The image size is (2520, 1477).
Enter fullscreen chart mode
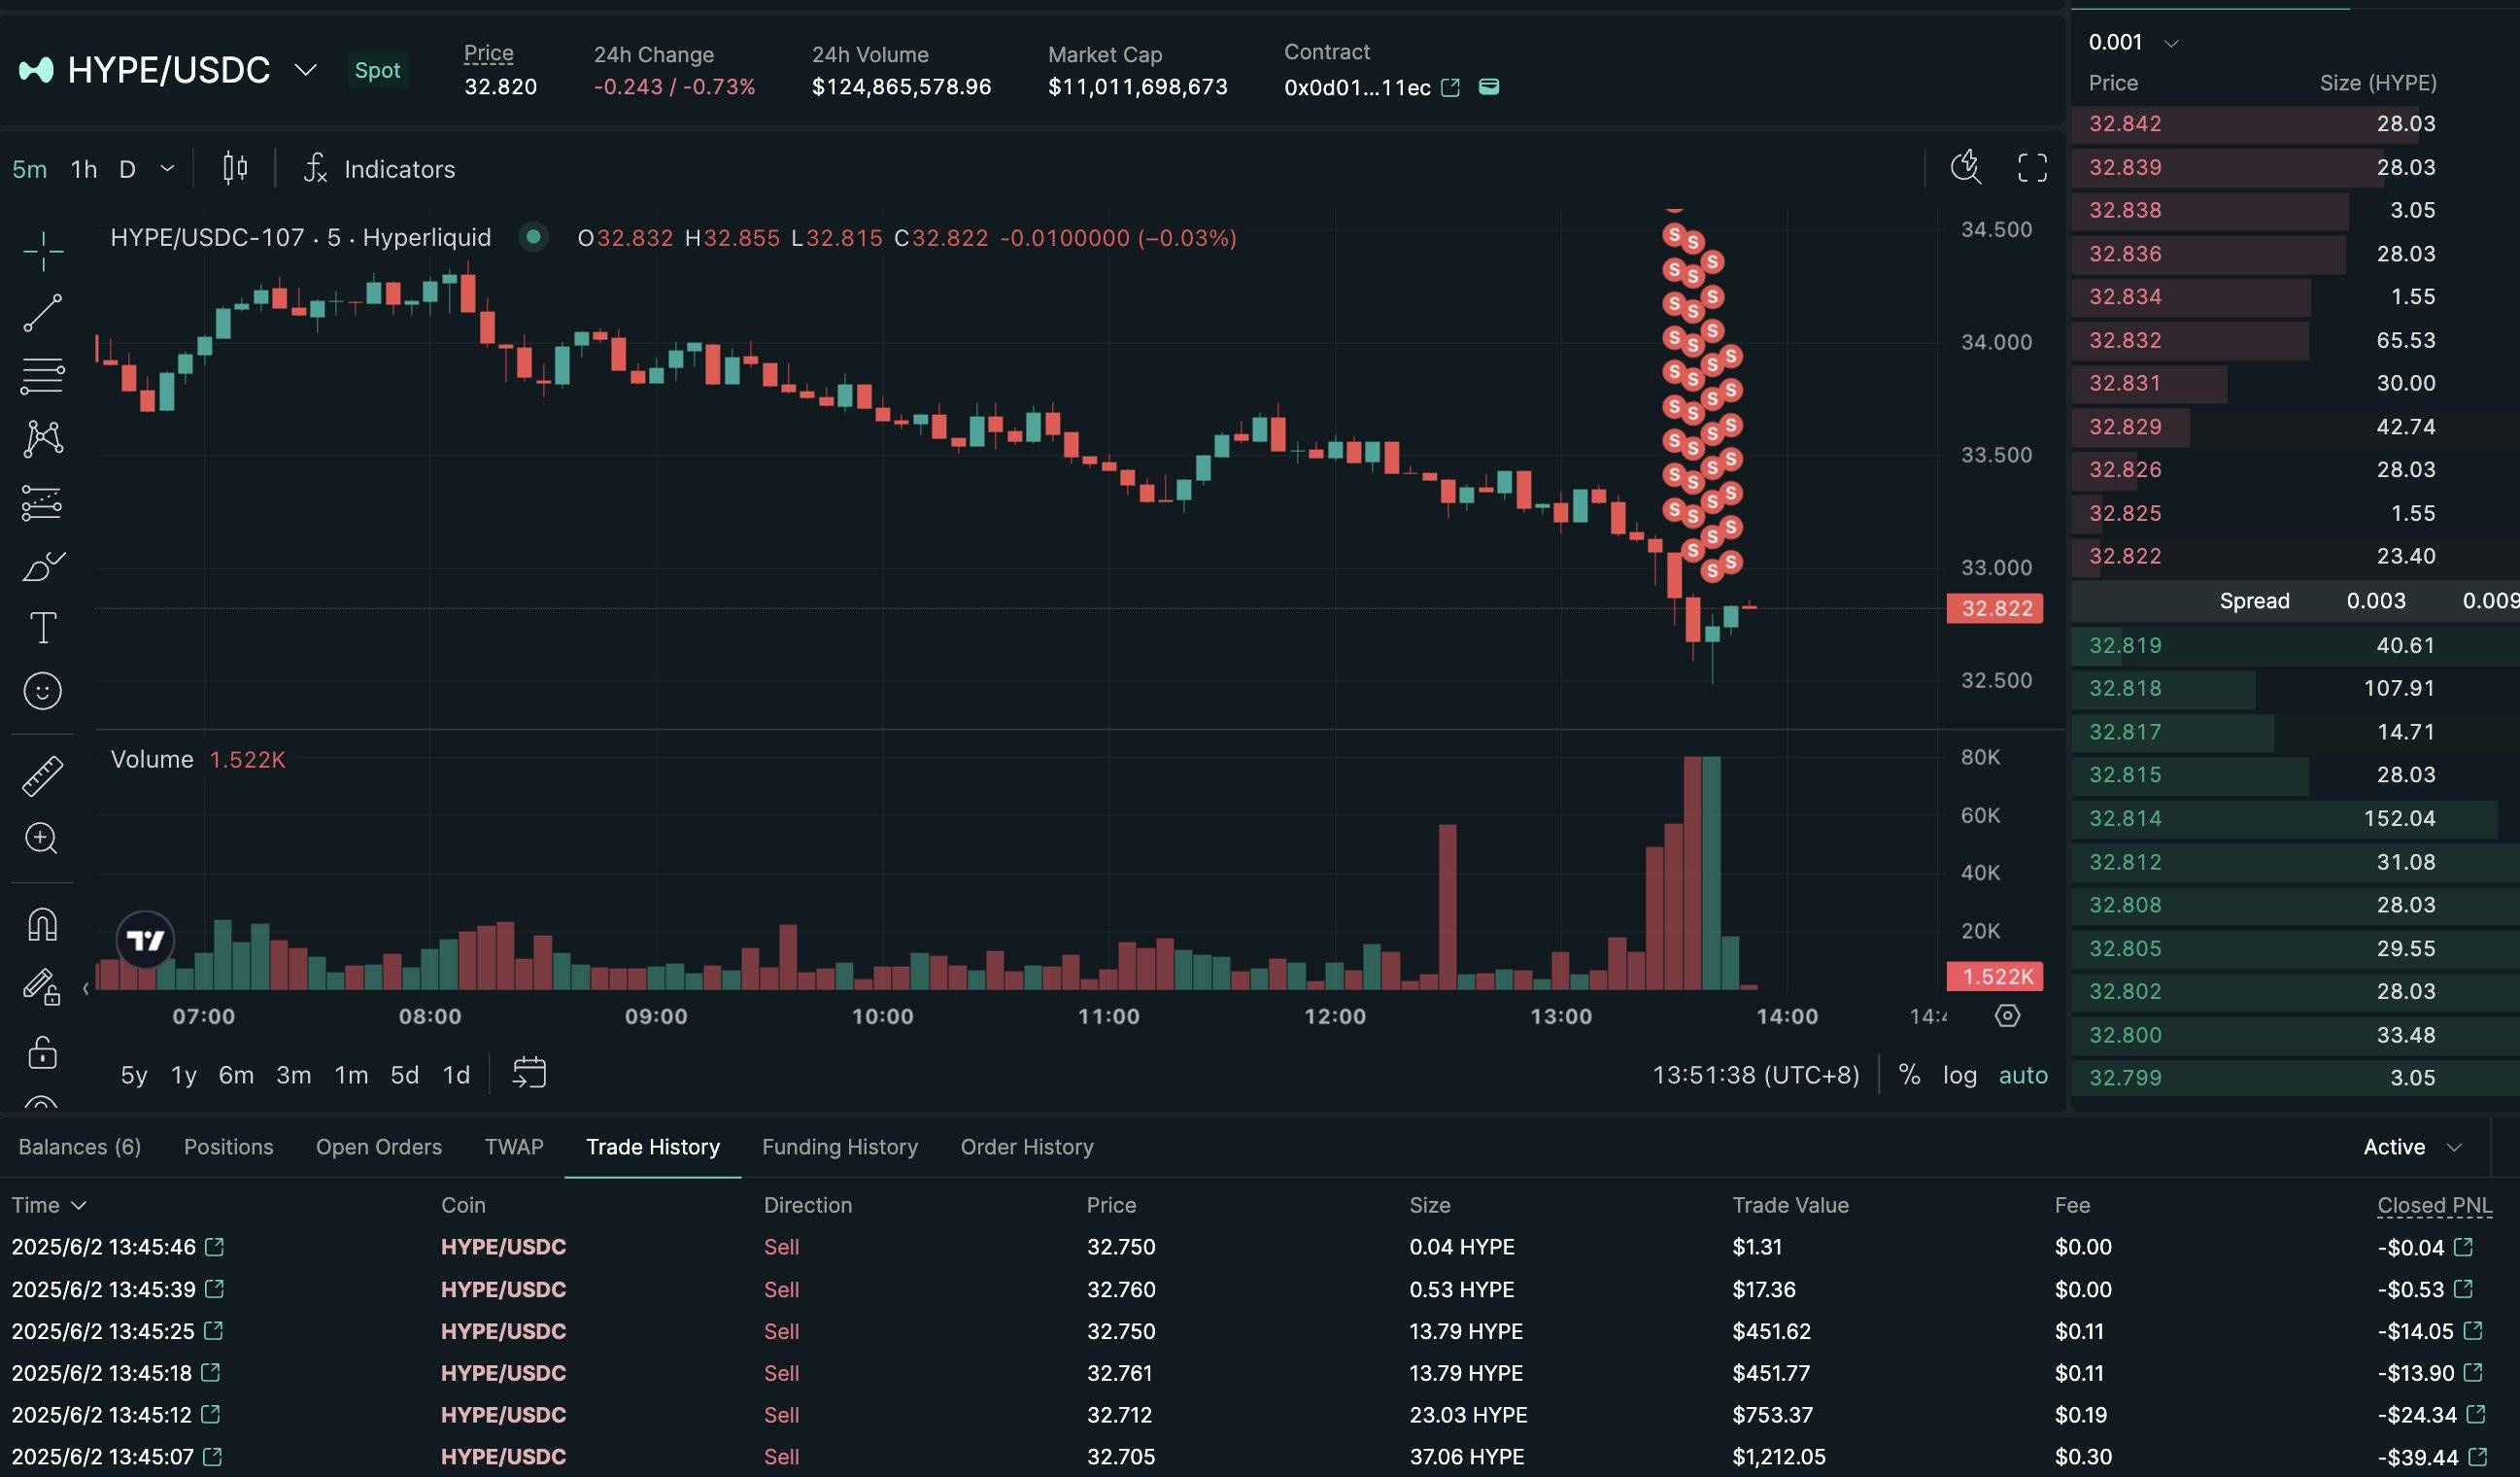(x=2031, y=168)
